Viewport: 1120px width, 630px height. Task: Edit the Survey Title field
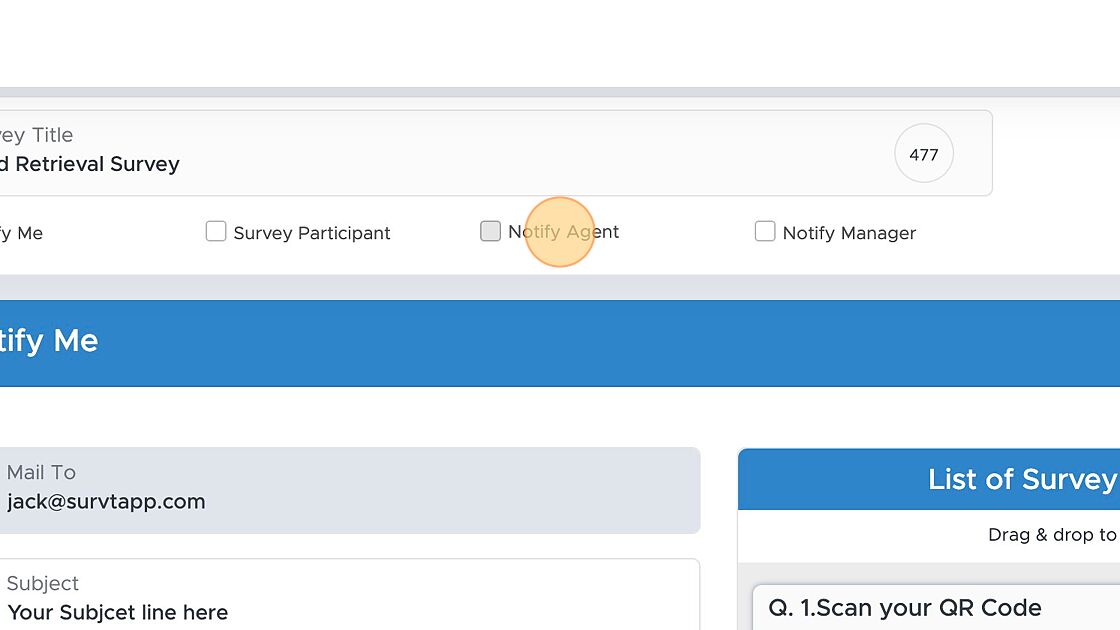(x=496, y=153)
